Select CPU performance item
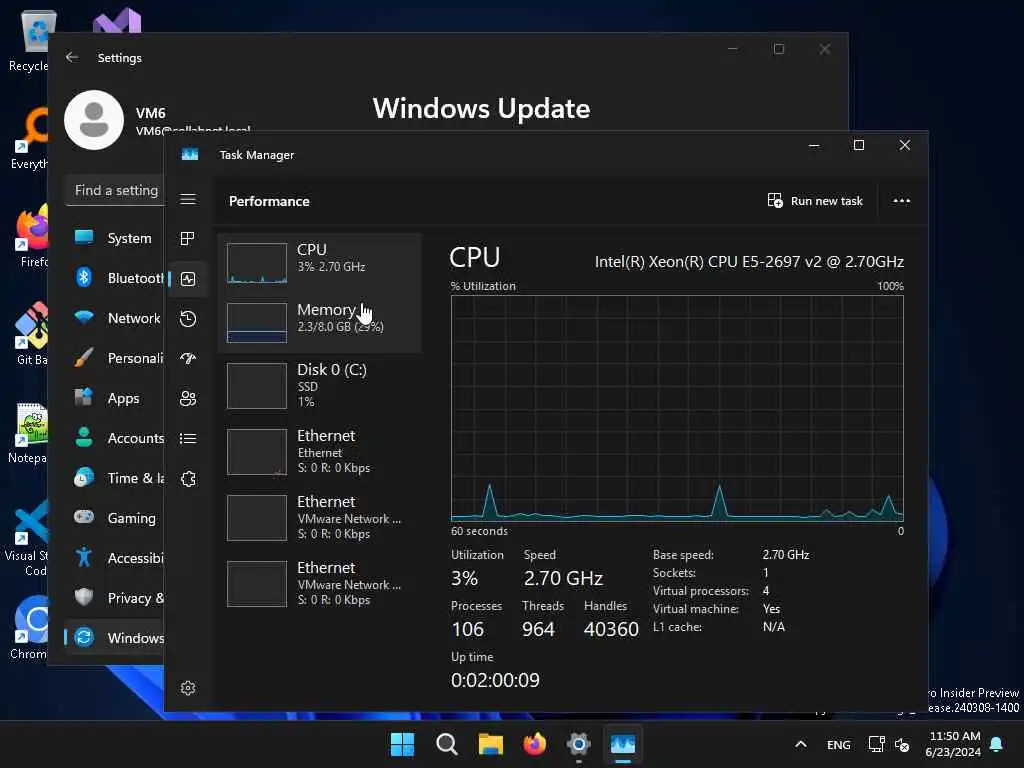The width and height of the screenshot is (1024, 768). tap(320, 263)
